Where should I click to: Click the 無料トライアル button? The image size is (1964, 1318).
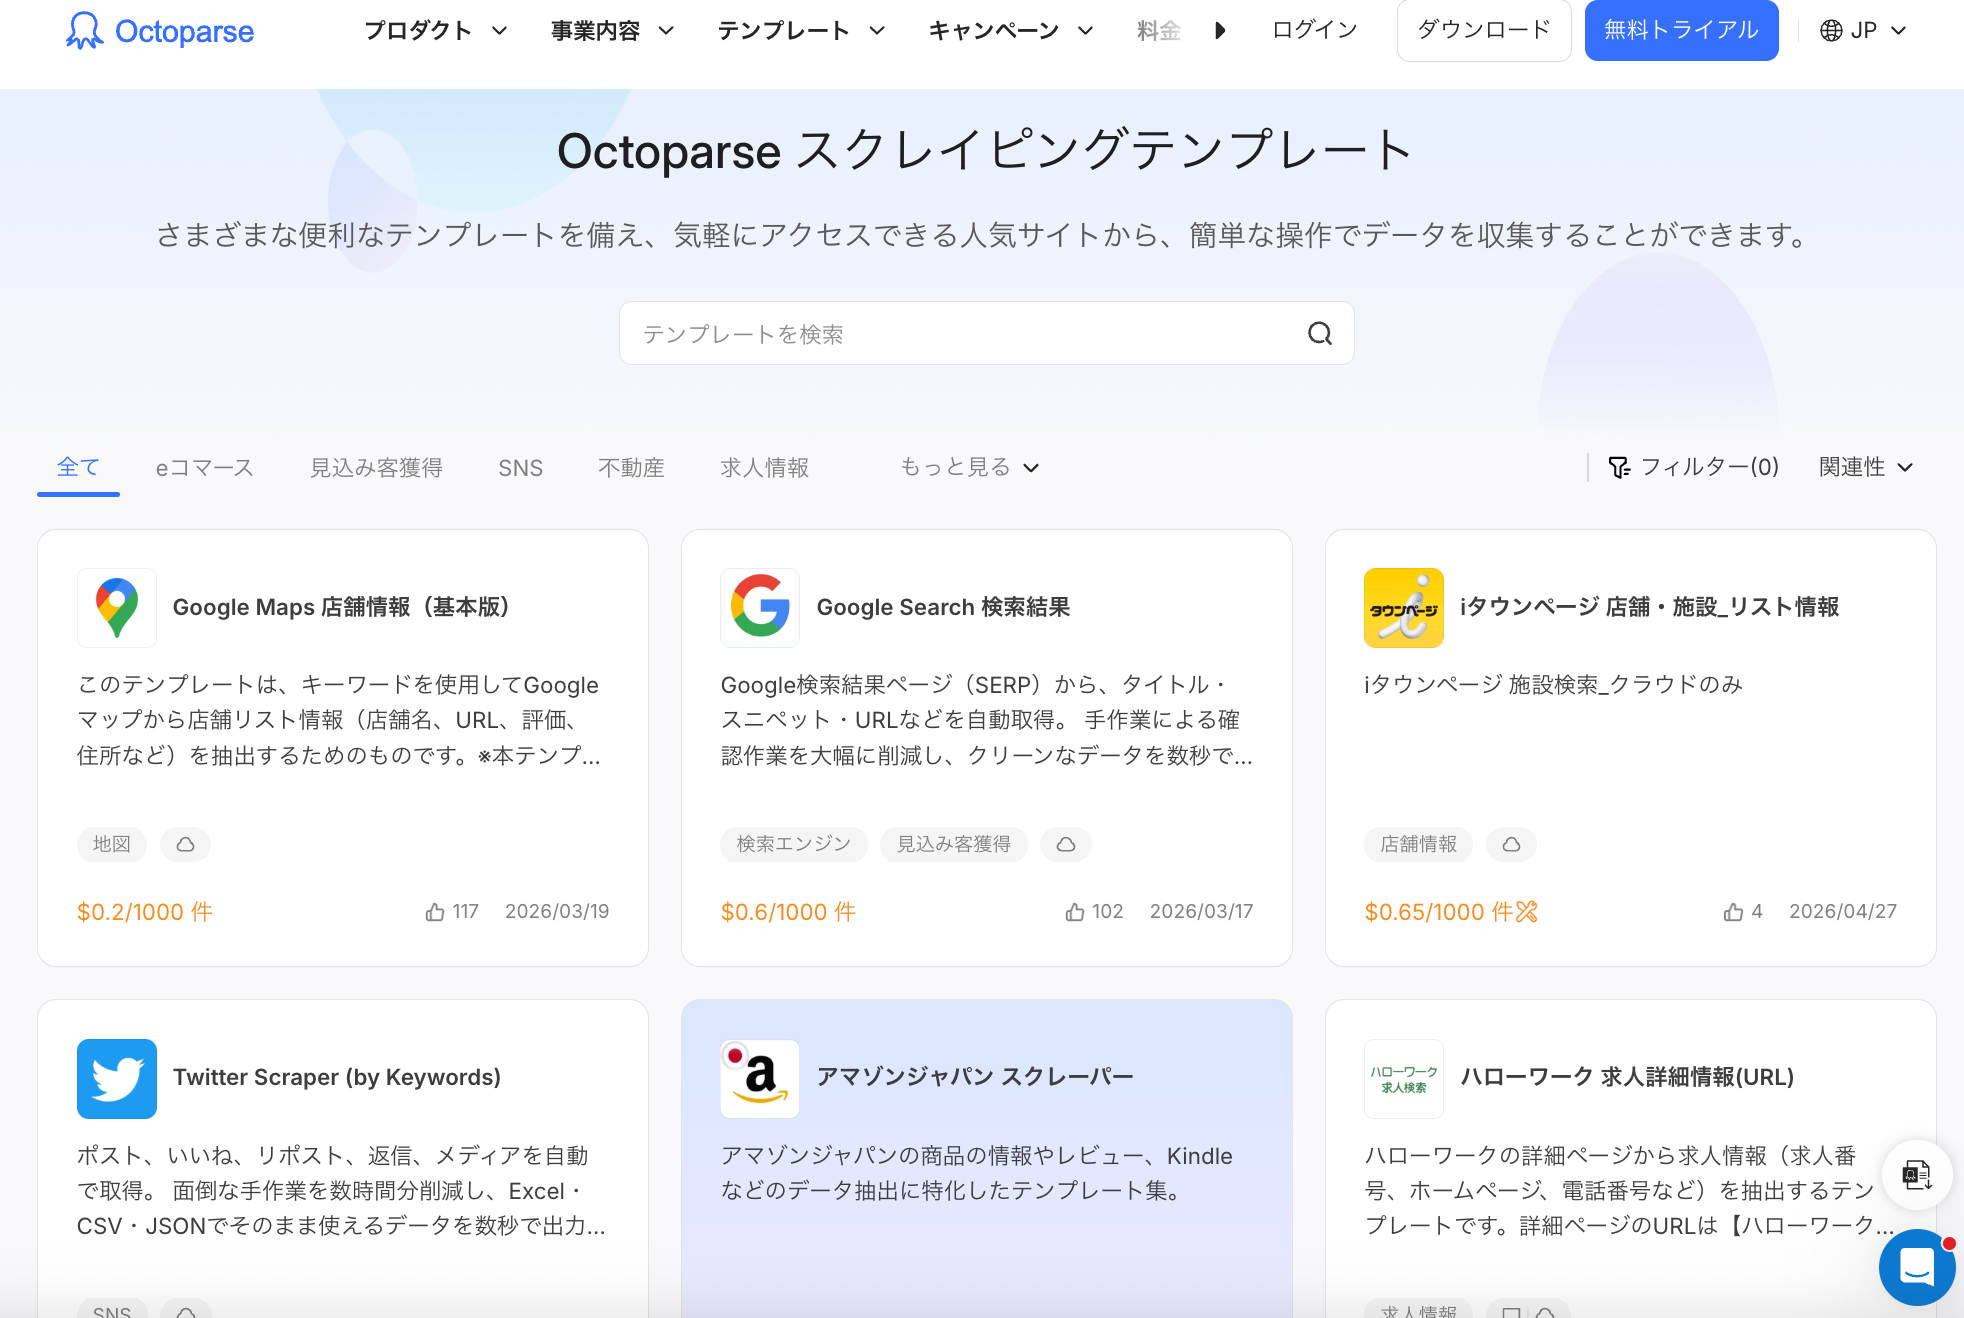(1681, 30)
